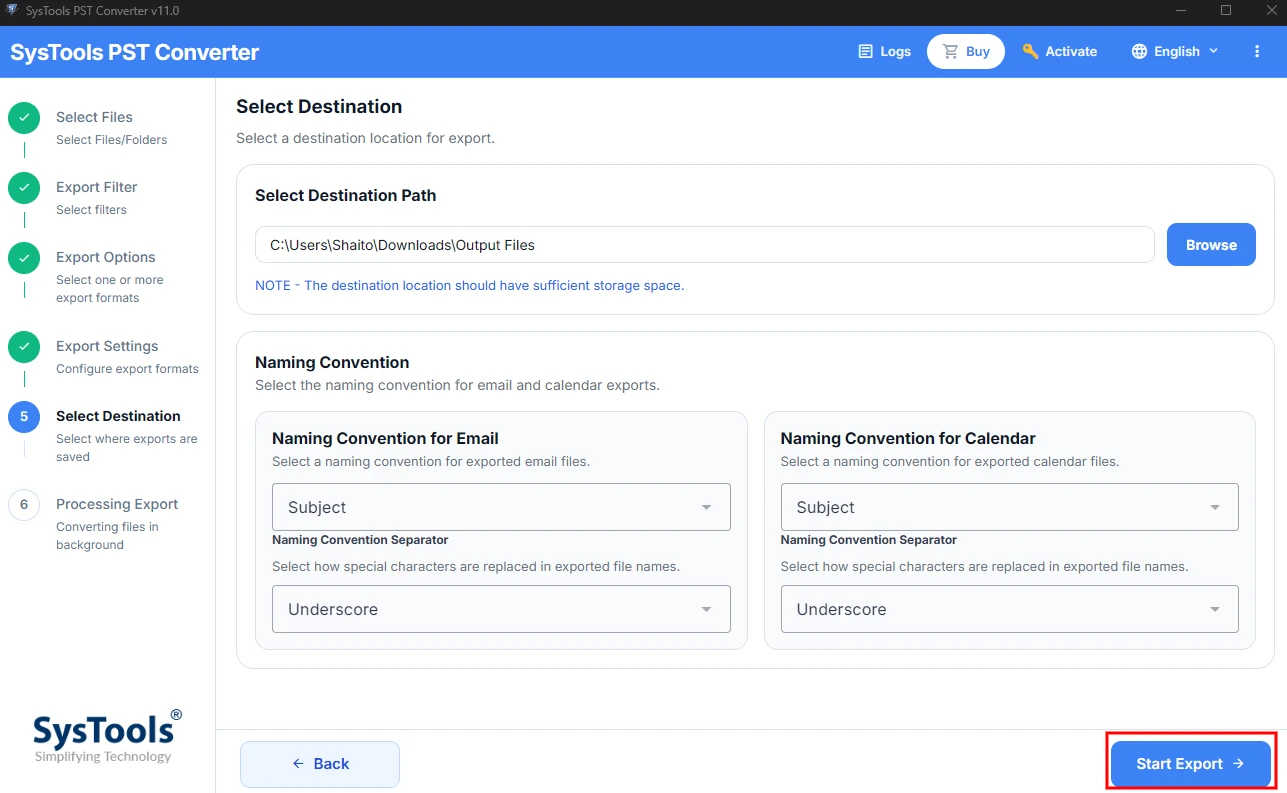Click the Export Filter green checkmark step
This screenshot has width=1287, height=793.
24,188
